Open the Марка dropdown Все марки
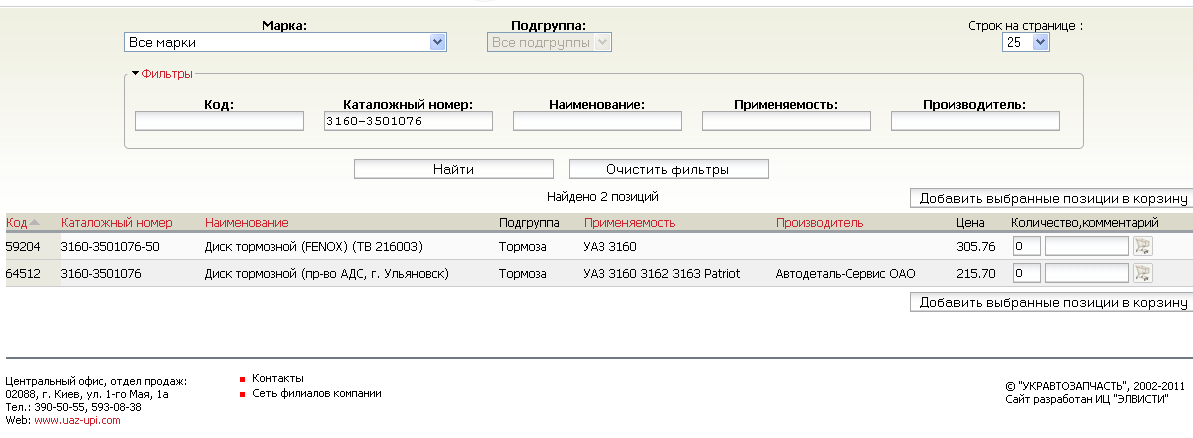The height and width of the screenshot is (438, 1193). 285,43
